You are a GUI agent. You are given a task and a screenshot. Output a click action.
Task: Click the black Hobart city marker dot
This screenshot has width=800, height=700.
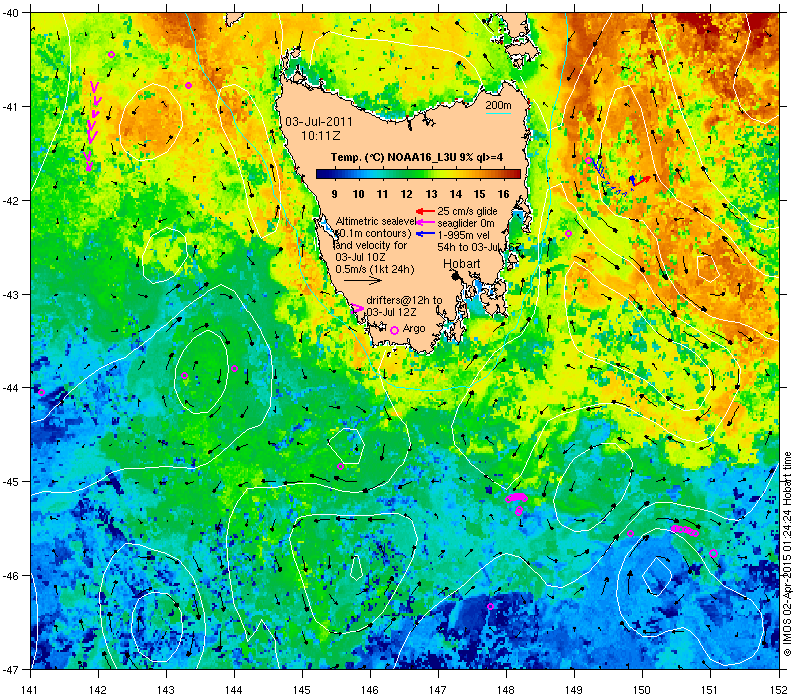(456, 276)
